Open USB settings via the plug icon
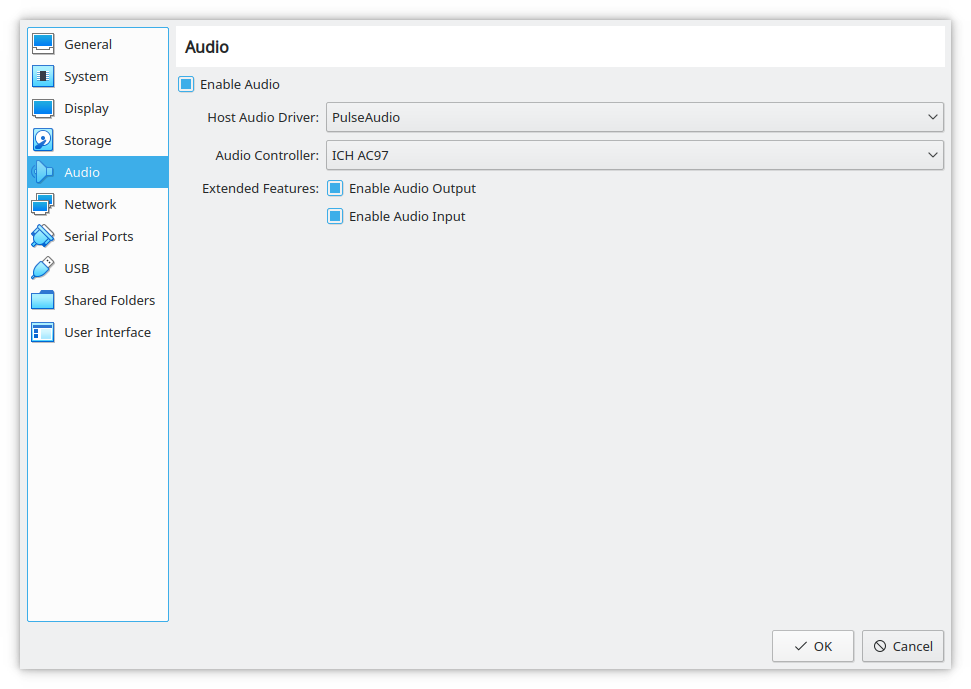 [x=43, y=268]
